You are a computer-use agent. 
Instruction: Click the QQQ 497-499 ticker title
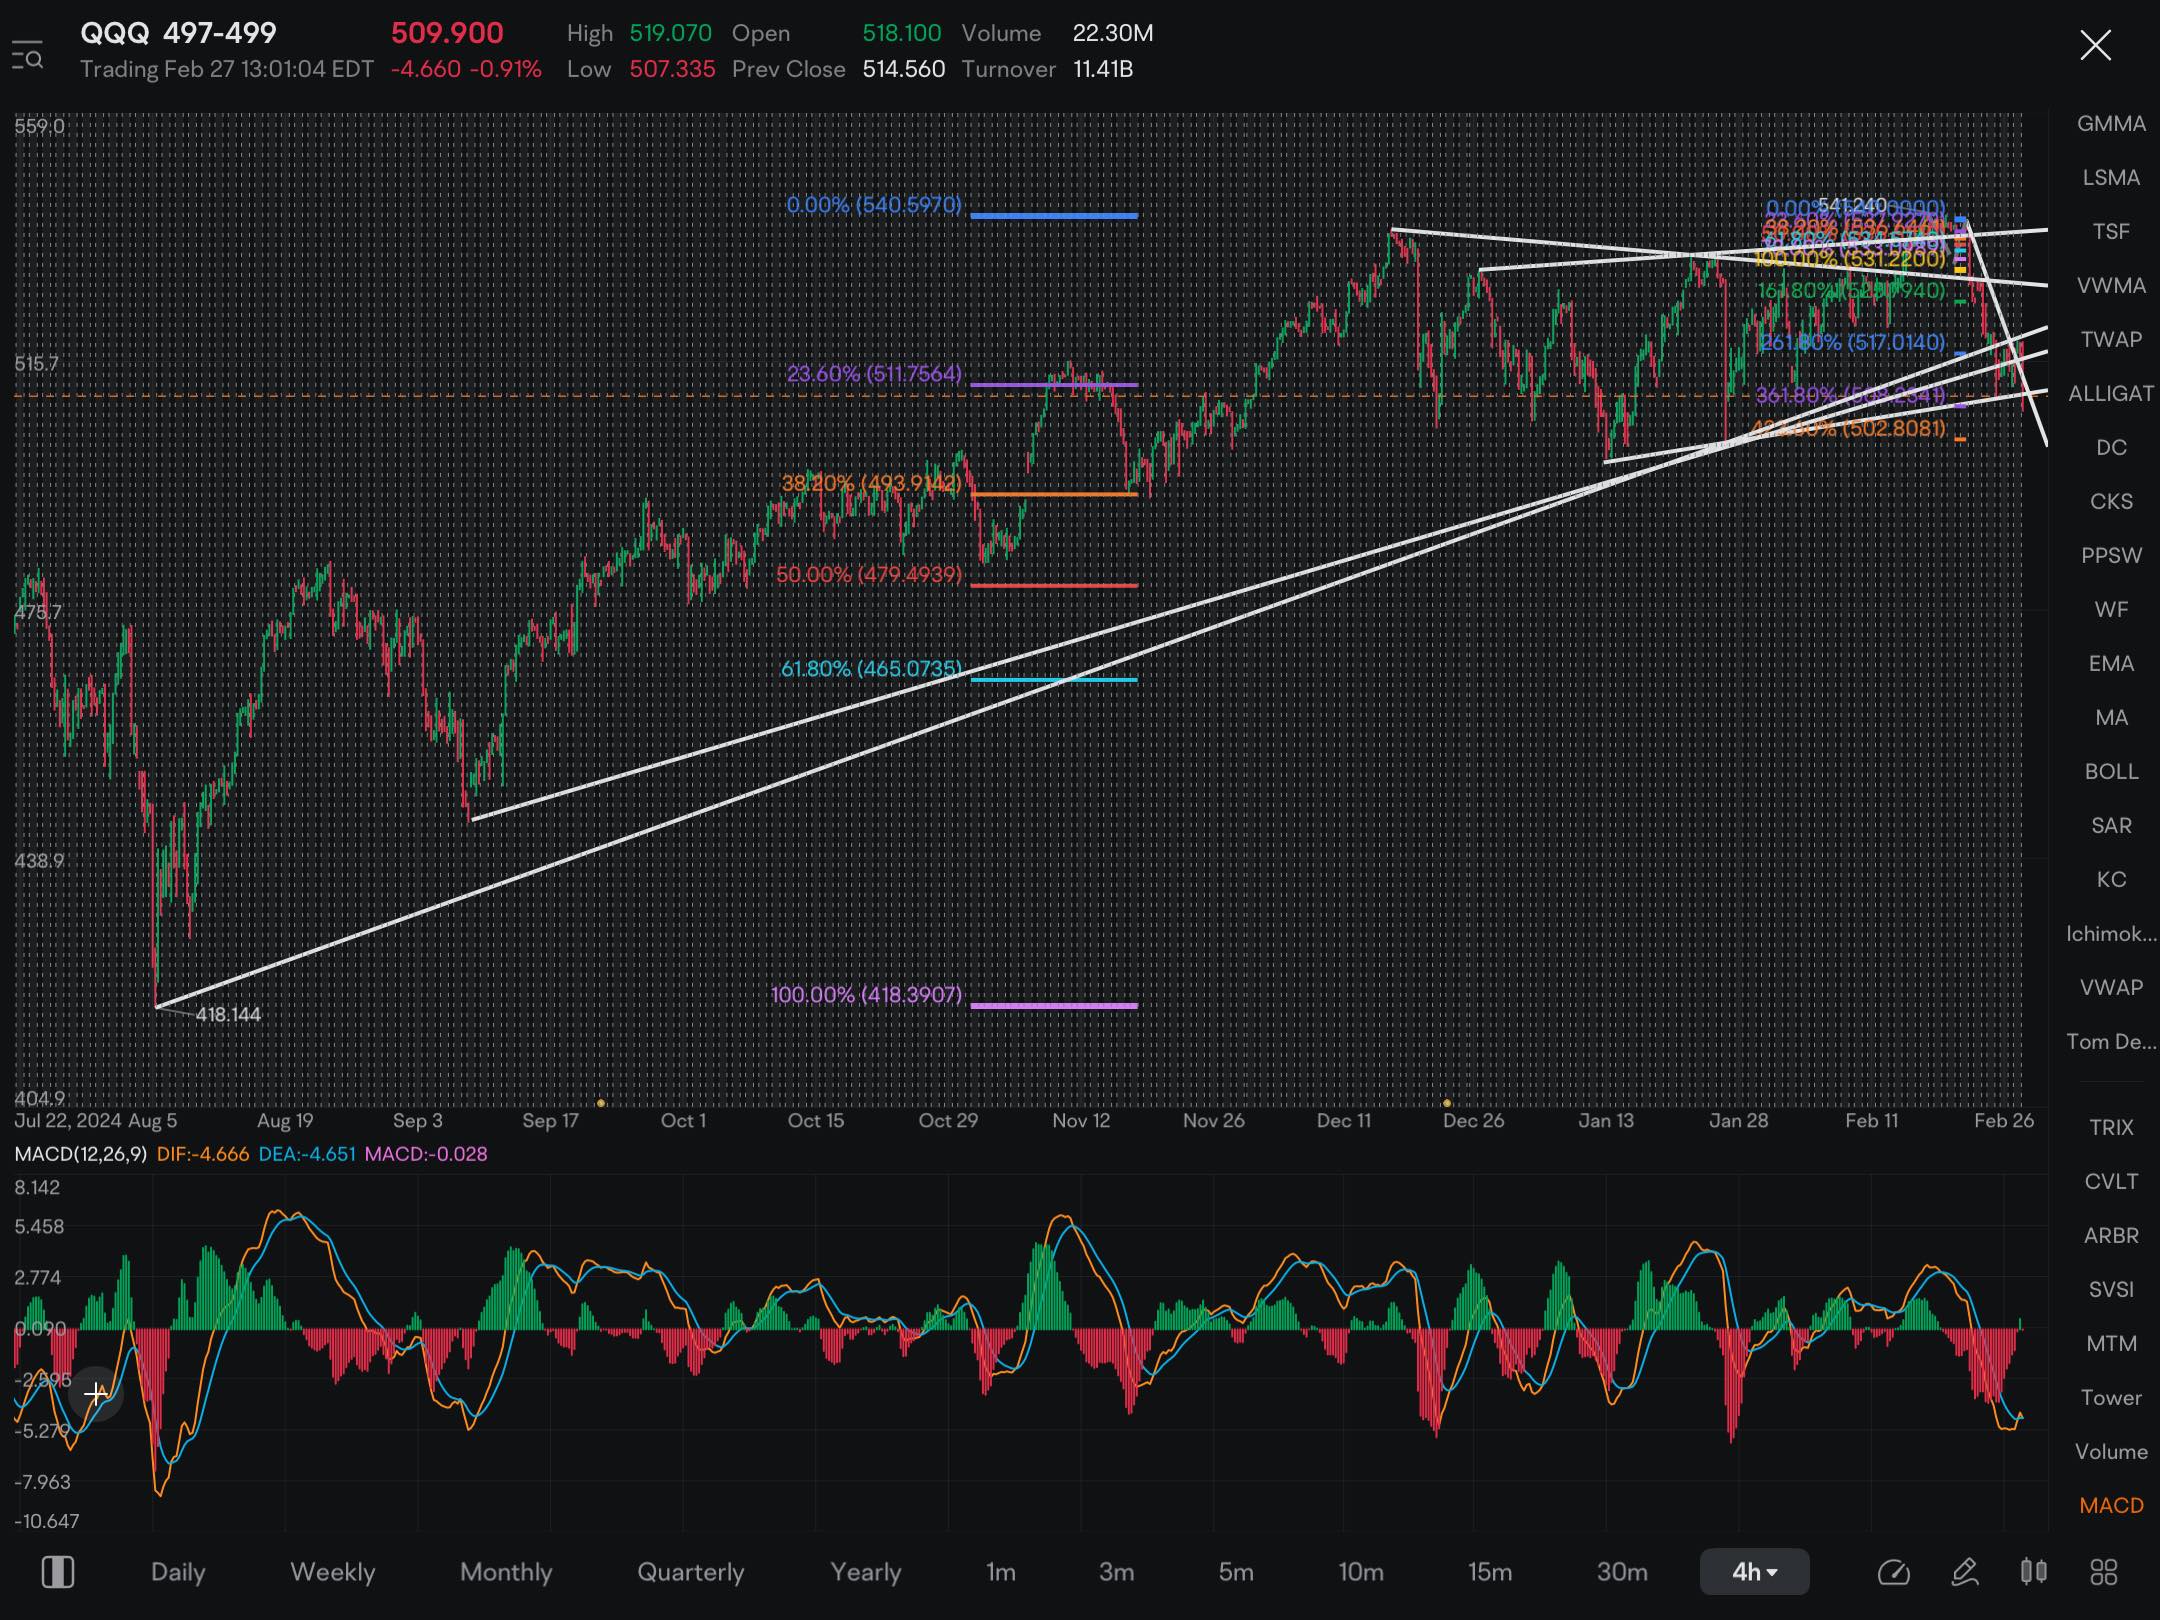coord(178,33)
